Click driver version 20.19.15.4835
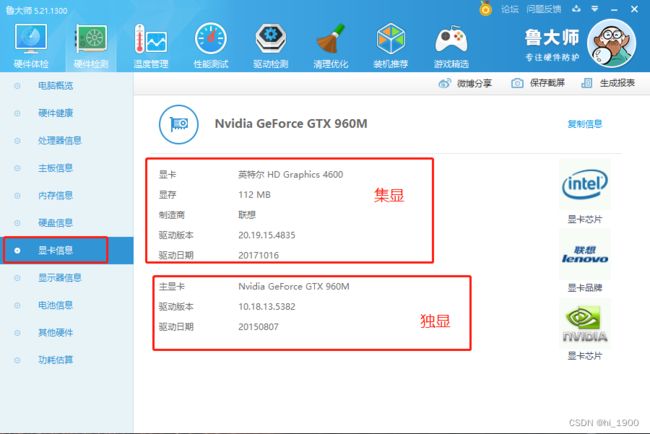This screenshot has height=434, width=650. [267, 235]
